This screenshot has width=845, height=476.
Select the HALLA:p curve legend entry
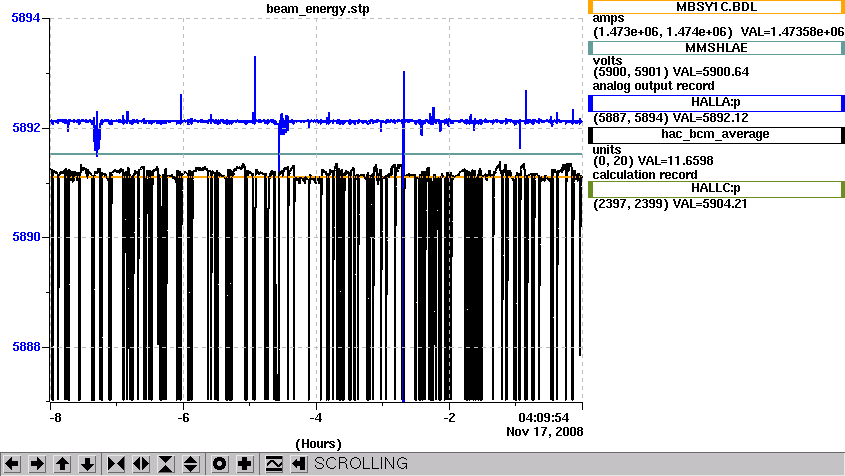(716, 102)
